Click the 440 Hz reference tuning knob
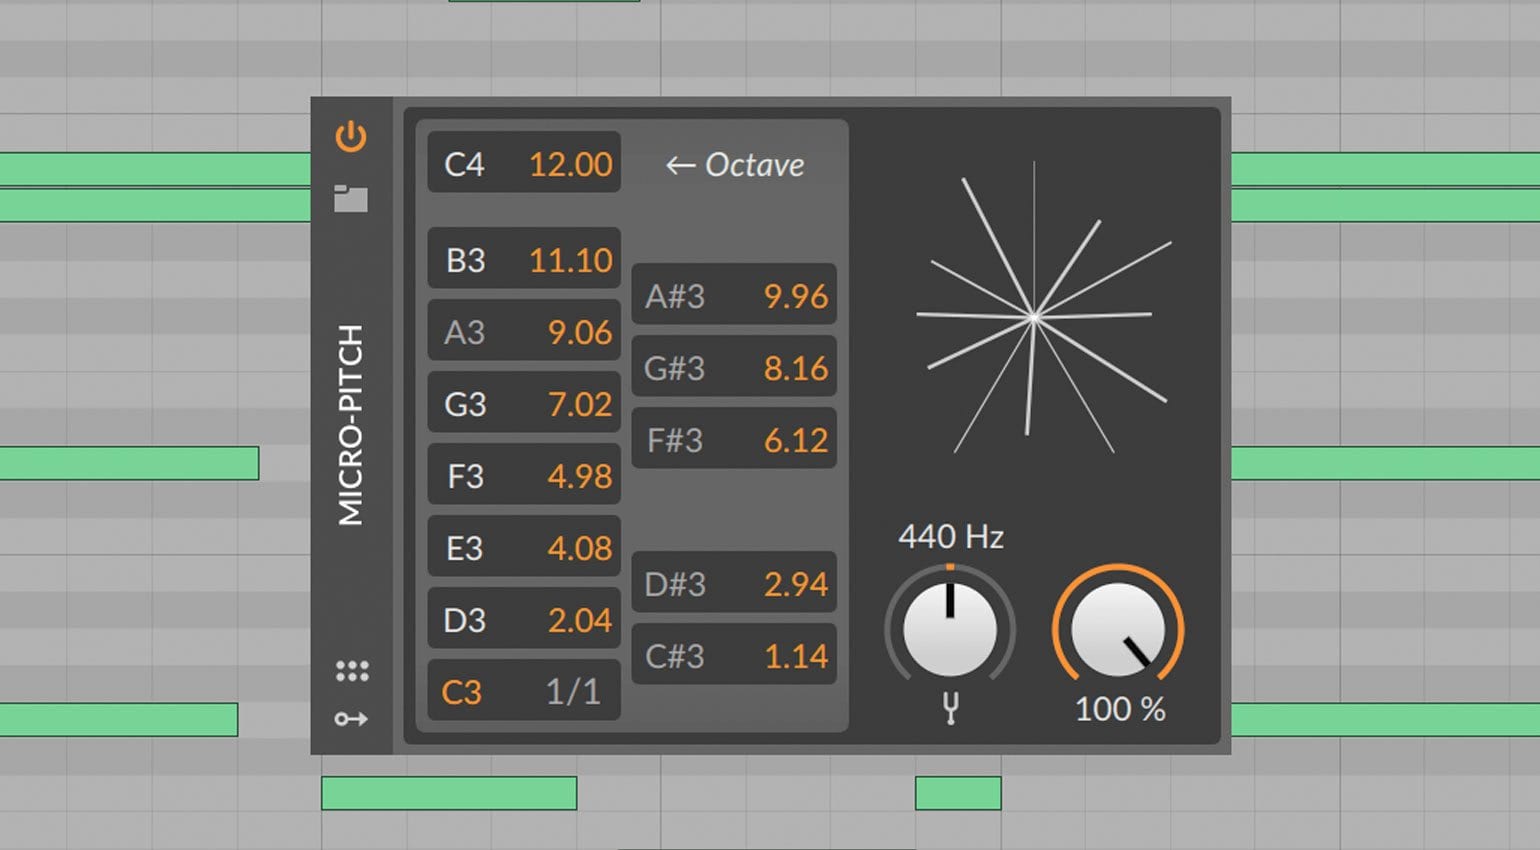The width and height of the screenshot is (1540, 850). (948, 628)
